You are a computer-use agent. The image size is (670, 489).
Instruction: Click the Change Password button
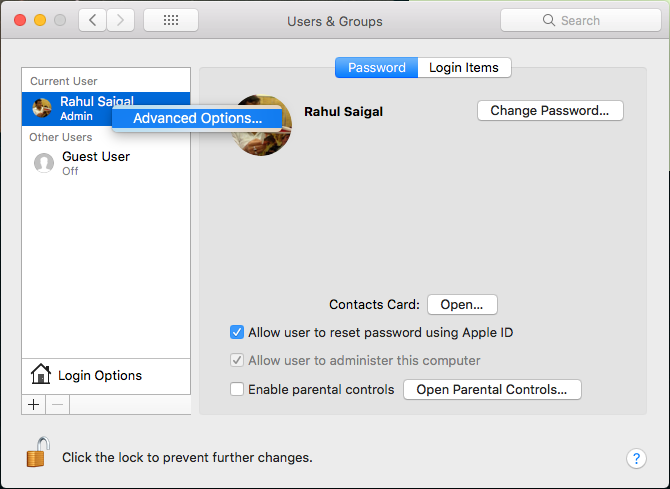(x=549, y=111)
